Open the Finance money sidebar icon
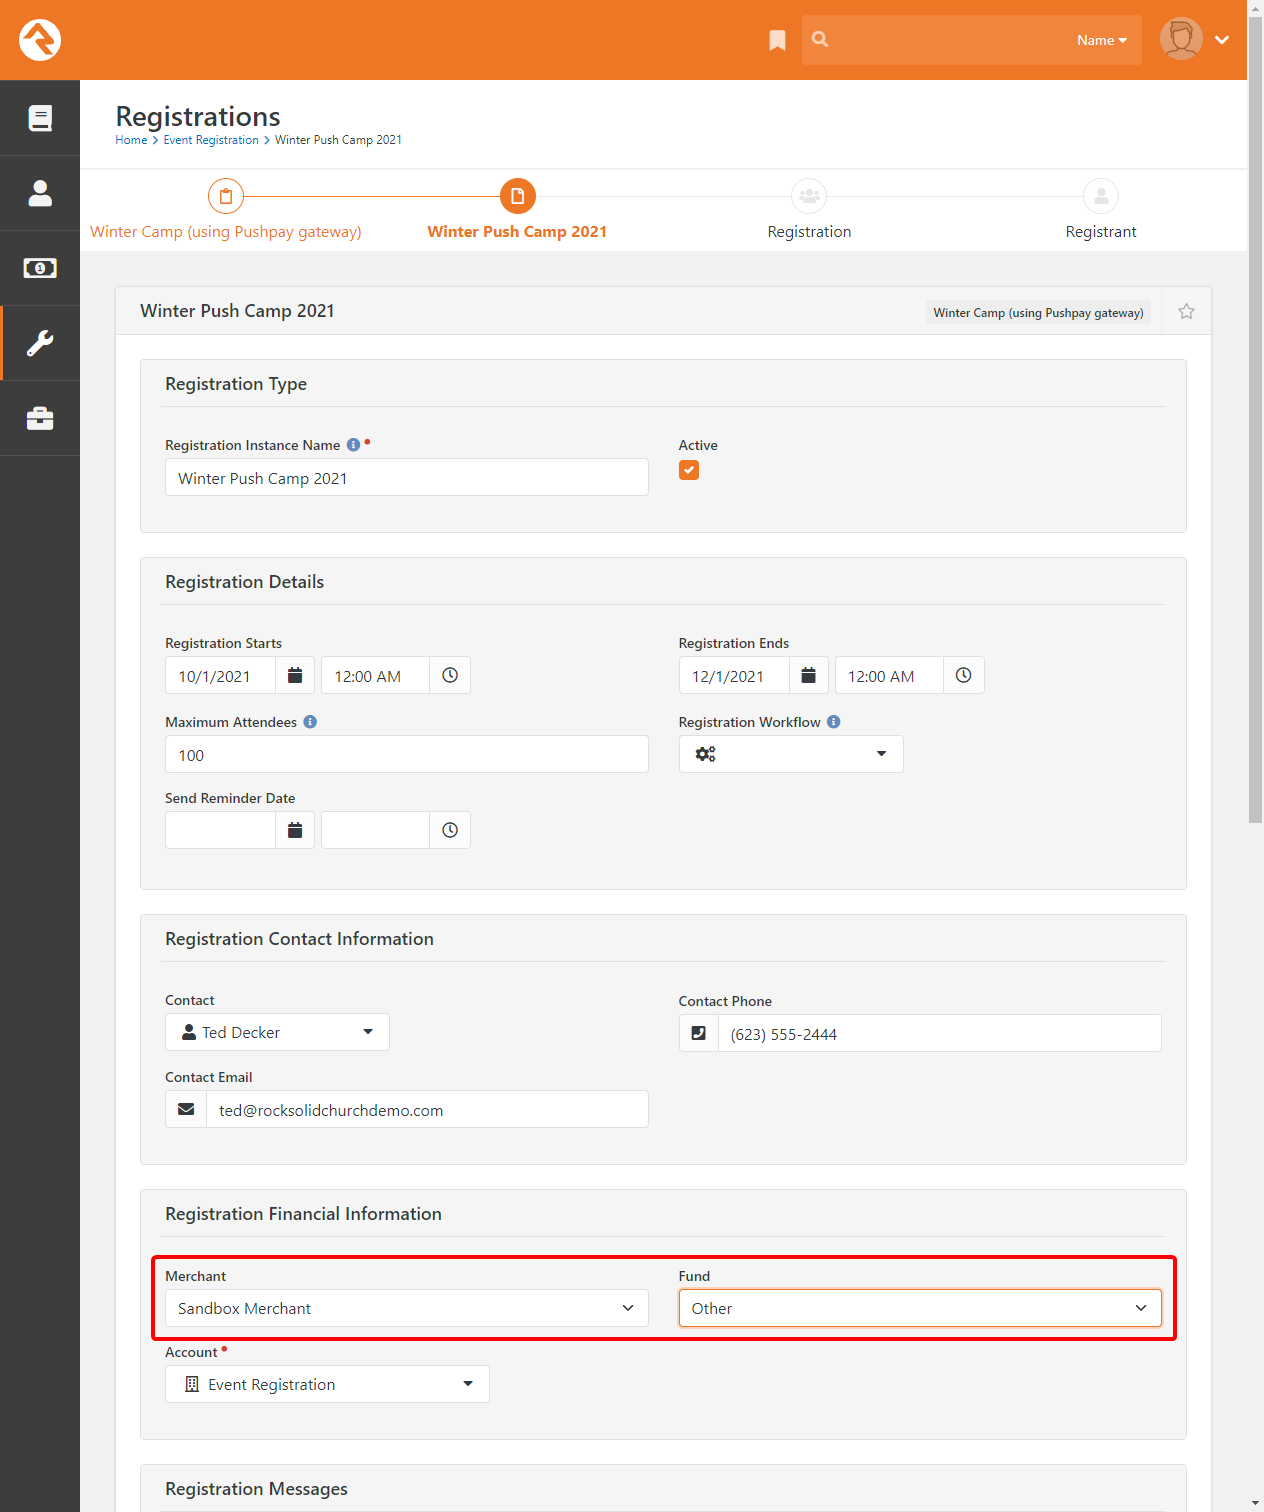Screen dimensions: 1264x1512 [x=40, y=268]
